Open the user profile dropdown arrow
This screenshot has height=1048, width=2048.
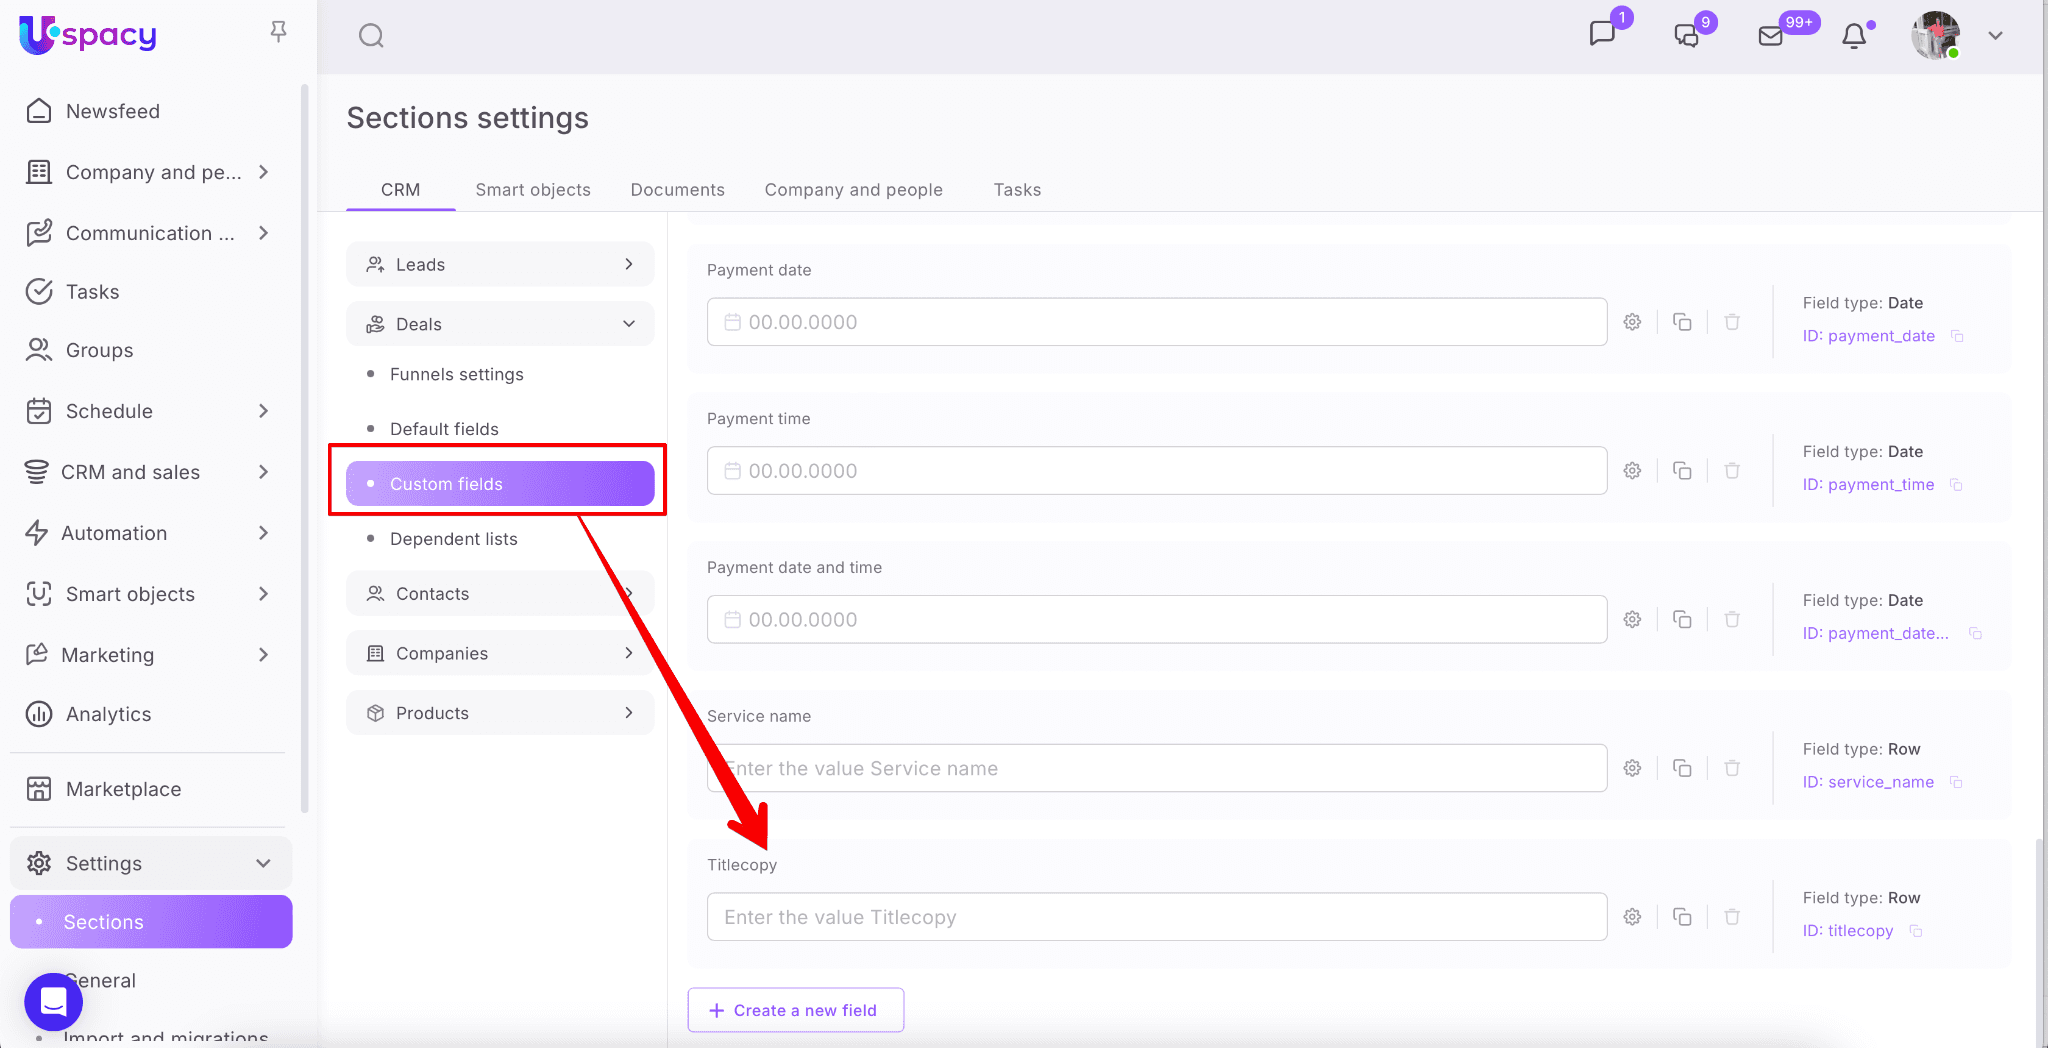tap(1995, 36)
